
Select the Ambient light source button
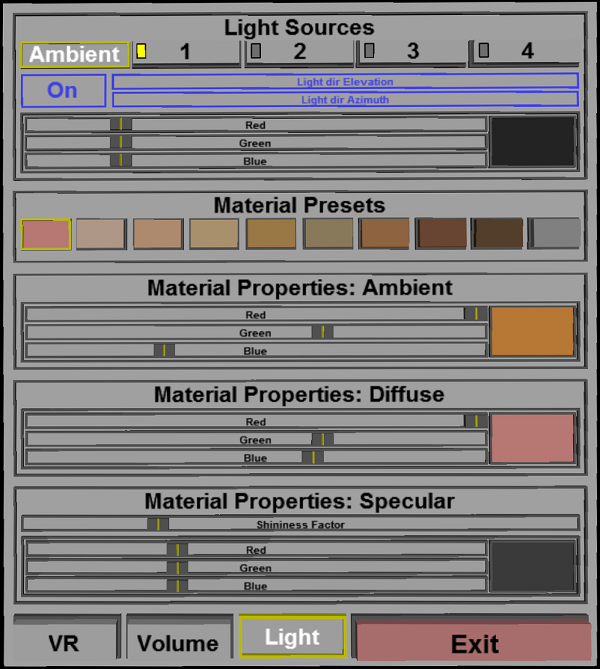(75, 54)
